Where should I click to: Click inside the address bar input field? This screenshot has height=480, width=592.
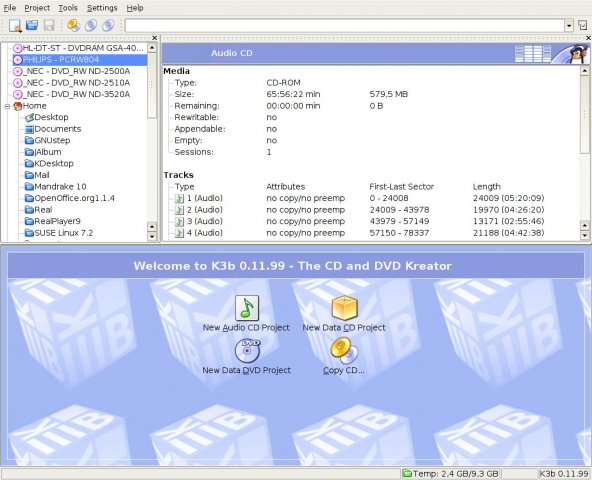[344, 26]
